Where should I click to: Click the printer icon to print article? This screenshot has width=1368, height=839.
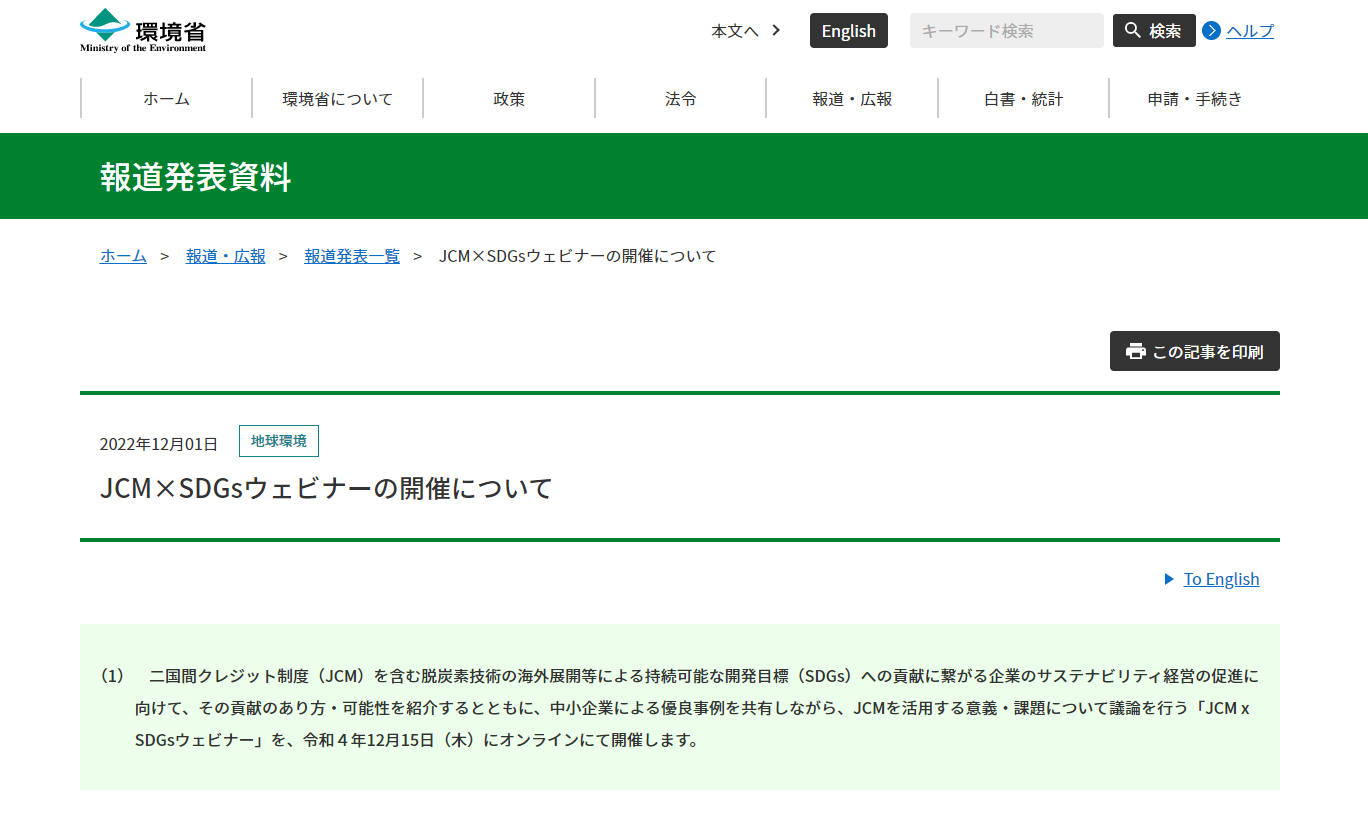(x=1135, y=351)
